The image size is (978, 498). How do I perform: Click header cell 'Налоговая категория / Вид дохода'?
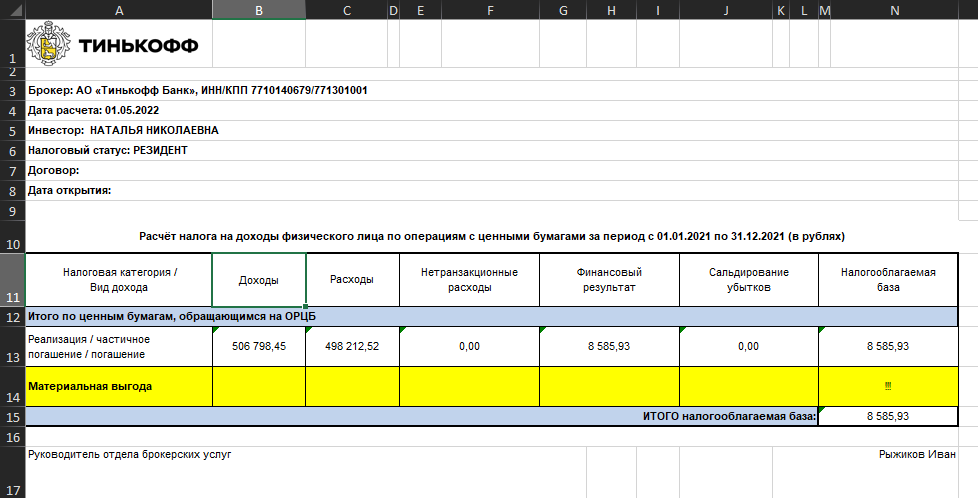tap(119, 280)
